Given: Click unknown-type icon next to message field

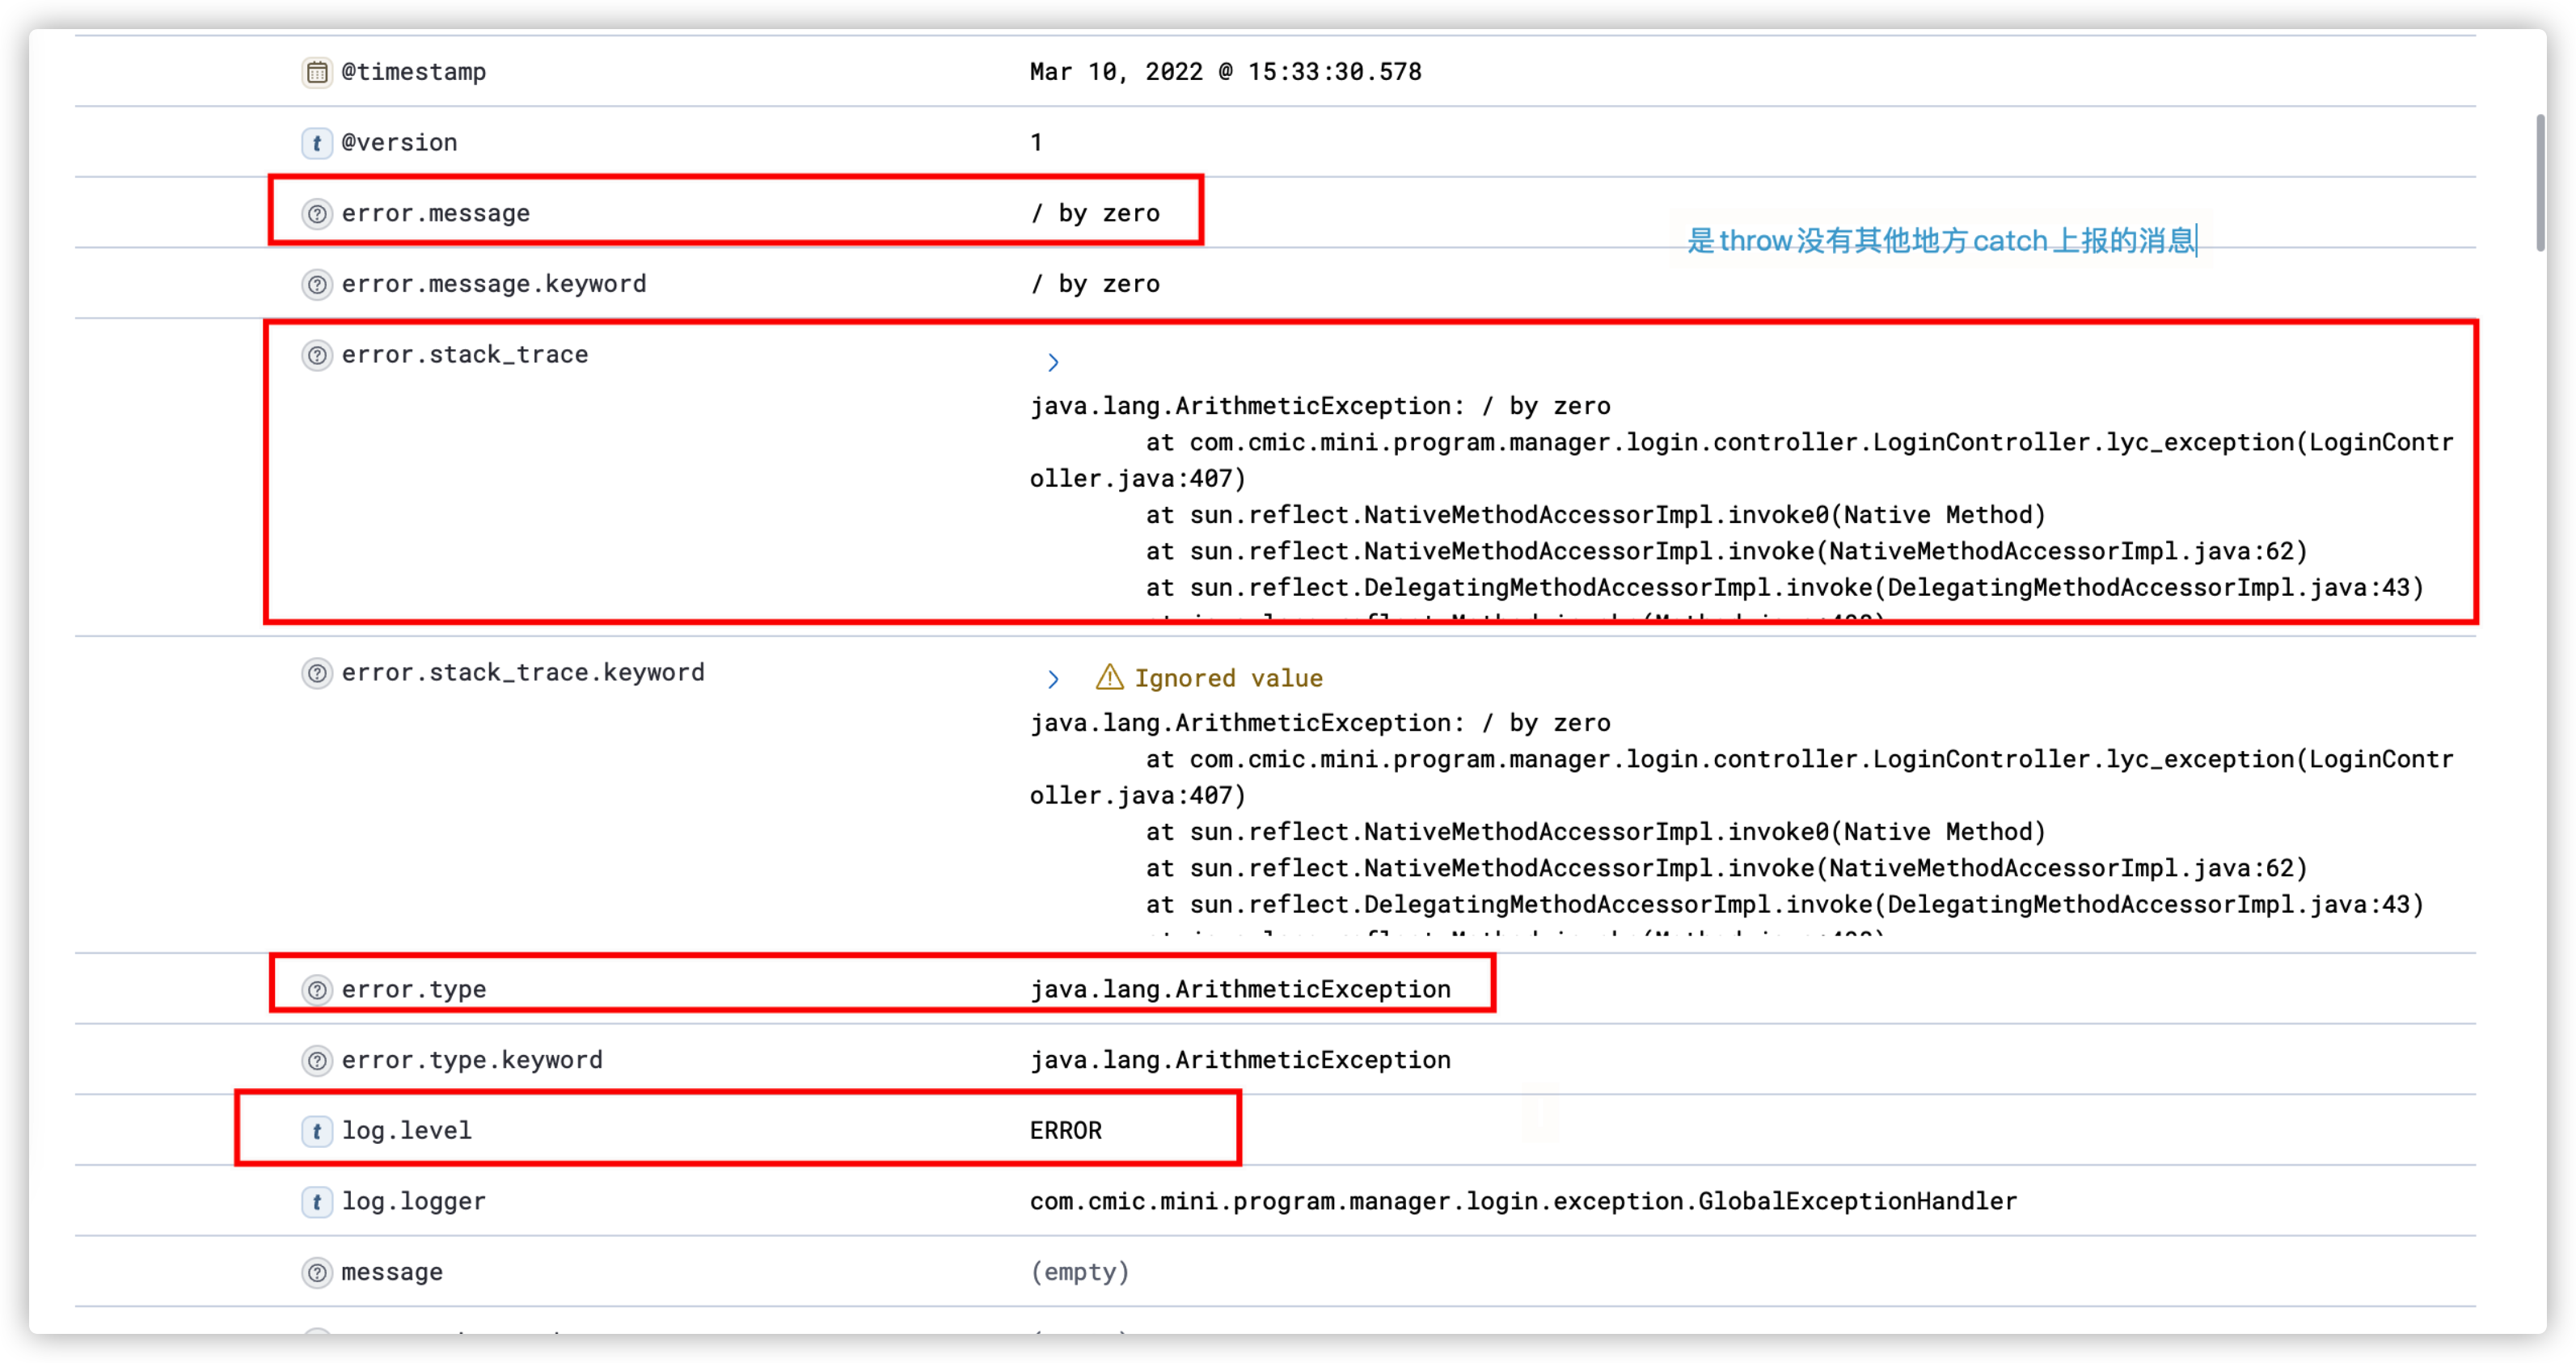Looking at the screenshot, I should pos(317,1273).
